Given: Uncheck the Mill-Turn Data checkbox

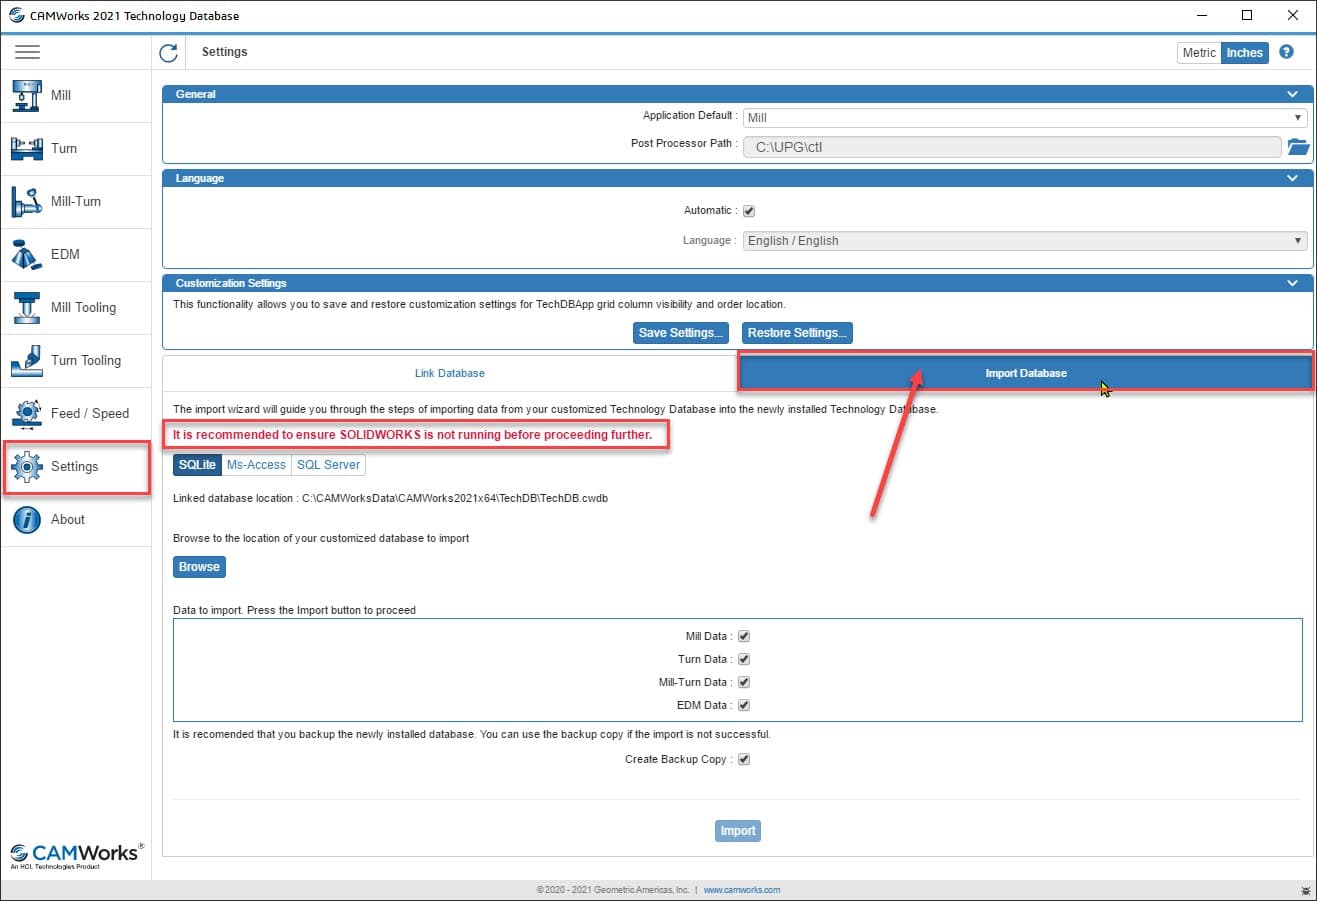Looking at the screenshot, I should coord(744,682).
